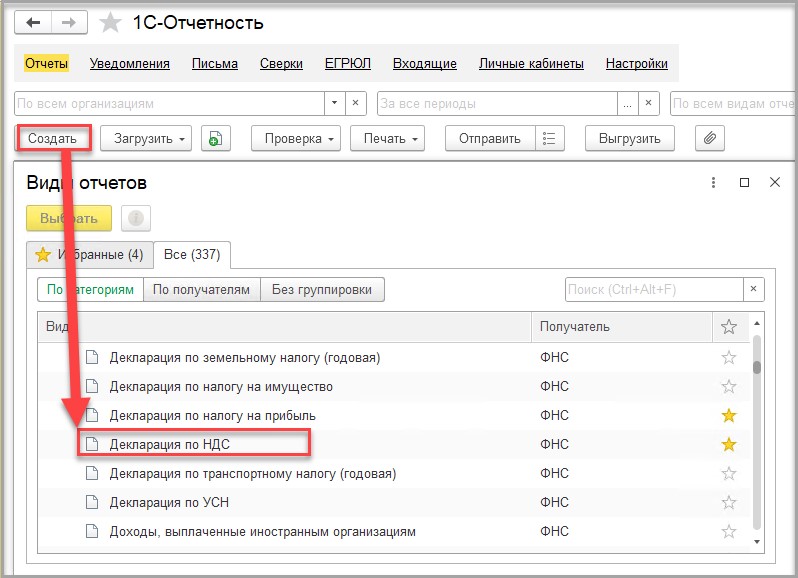Screen dimensions: 798x578
Task: Click the scrollbar down arrow in report list
Action: pyautogui.click(x=757, y=542)
